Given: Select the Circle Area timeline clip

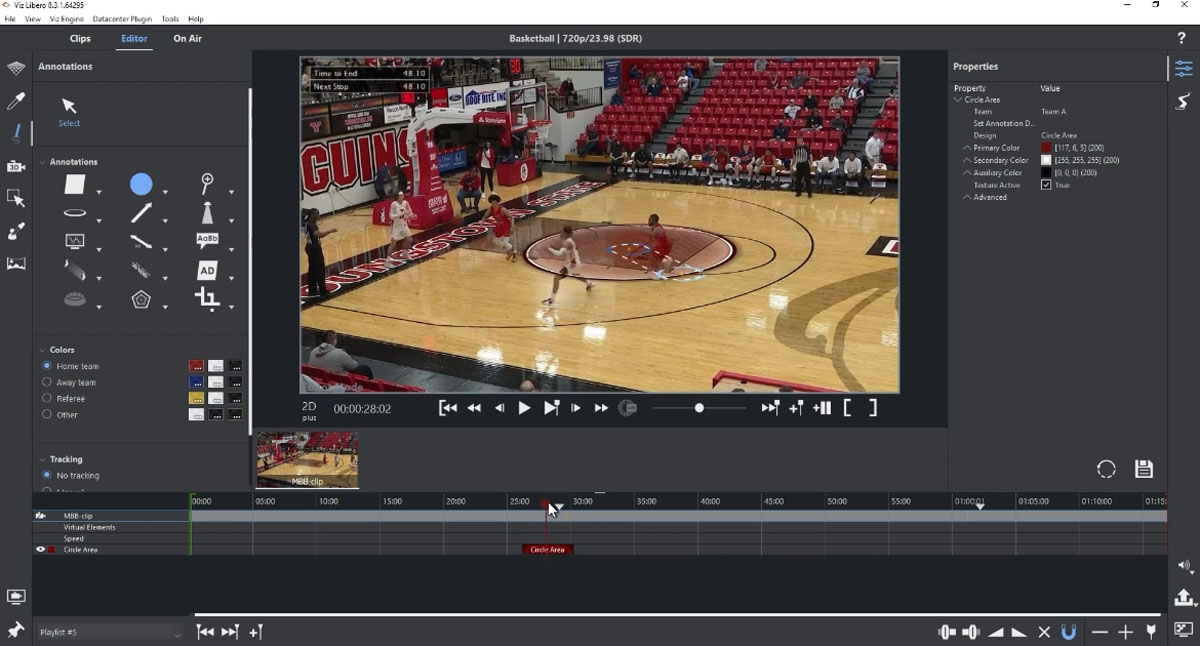Looking at the screenshot, I should (x=548, y=550).
